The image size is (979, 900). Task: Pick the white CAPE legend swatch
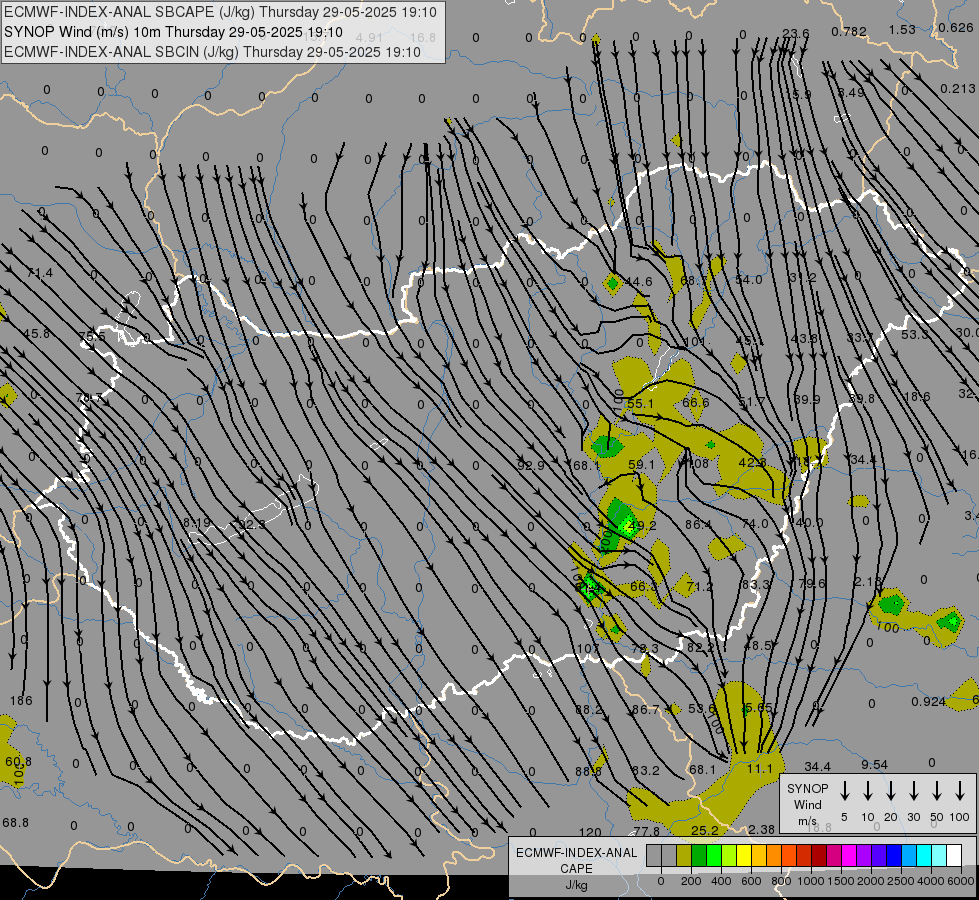(x=953, y=856)
